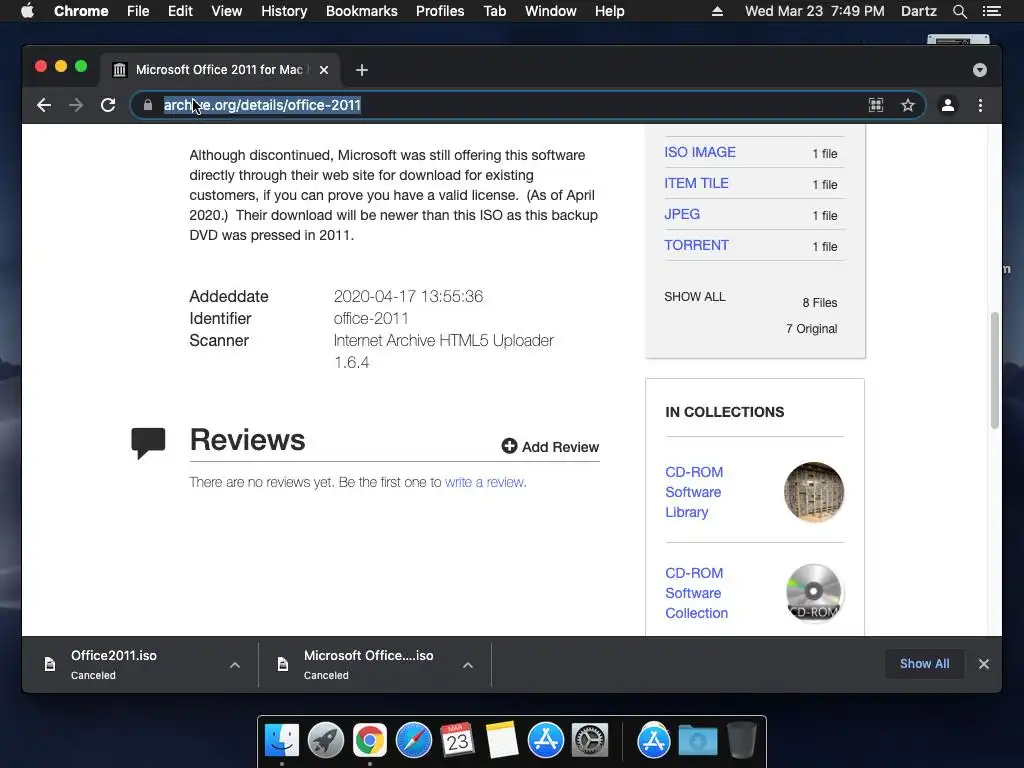Click the Reviews speech bubble icon
Screen dimensions: 1024x768
pos(148,443)
